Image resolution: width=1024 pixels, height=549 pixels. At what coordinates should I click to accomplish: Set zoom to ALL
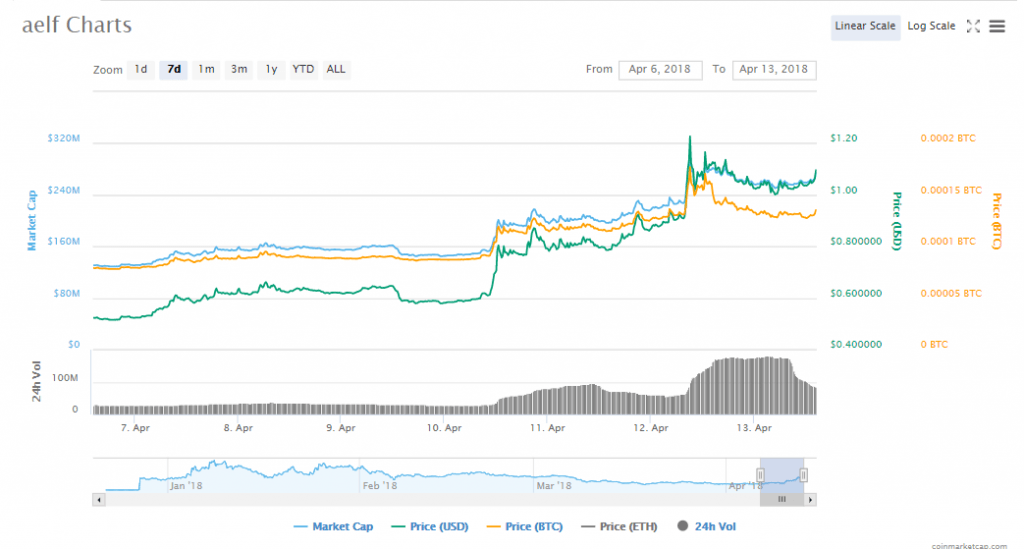pyautogui.click(x=336, y=69)
